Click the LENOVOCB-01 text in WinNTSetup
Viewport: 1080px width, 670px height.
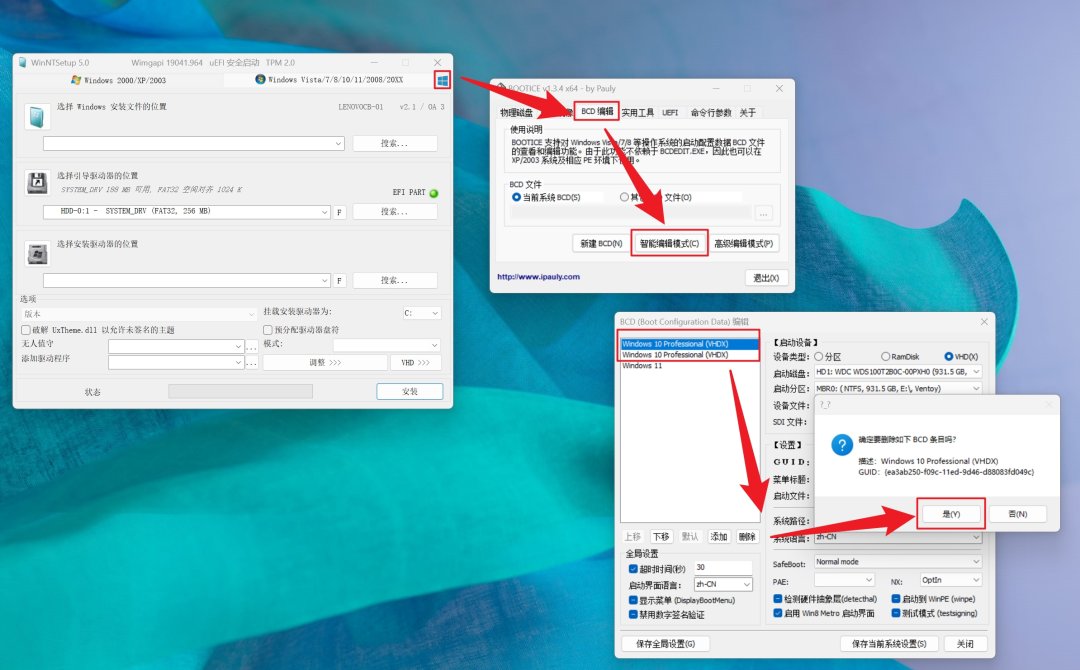point(360,107)
